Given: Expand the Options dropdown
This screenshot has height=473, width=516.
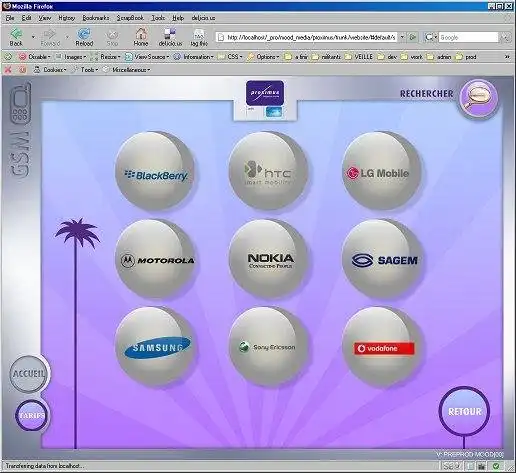Looking at the screenshot, I should coord(263,57).
